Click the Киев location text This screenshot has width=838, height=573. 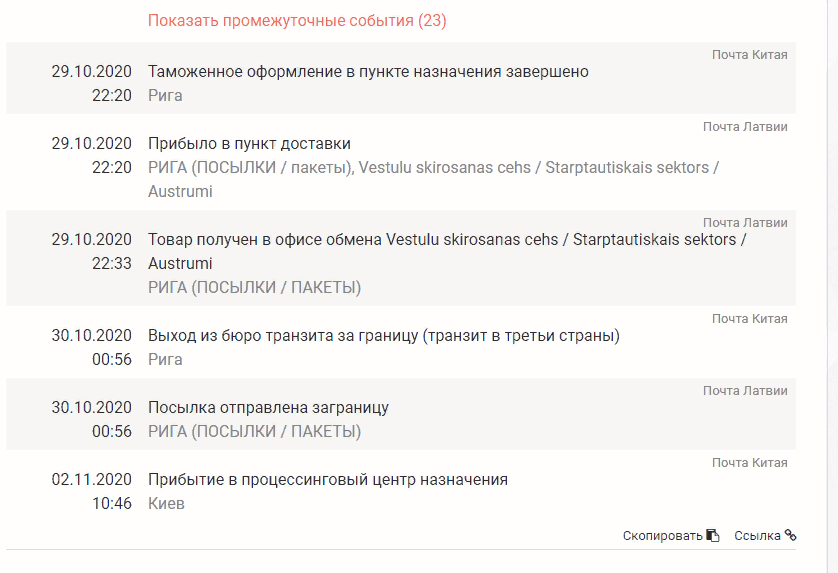coord(166,504)
